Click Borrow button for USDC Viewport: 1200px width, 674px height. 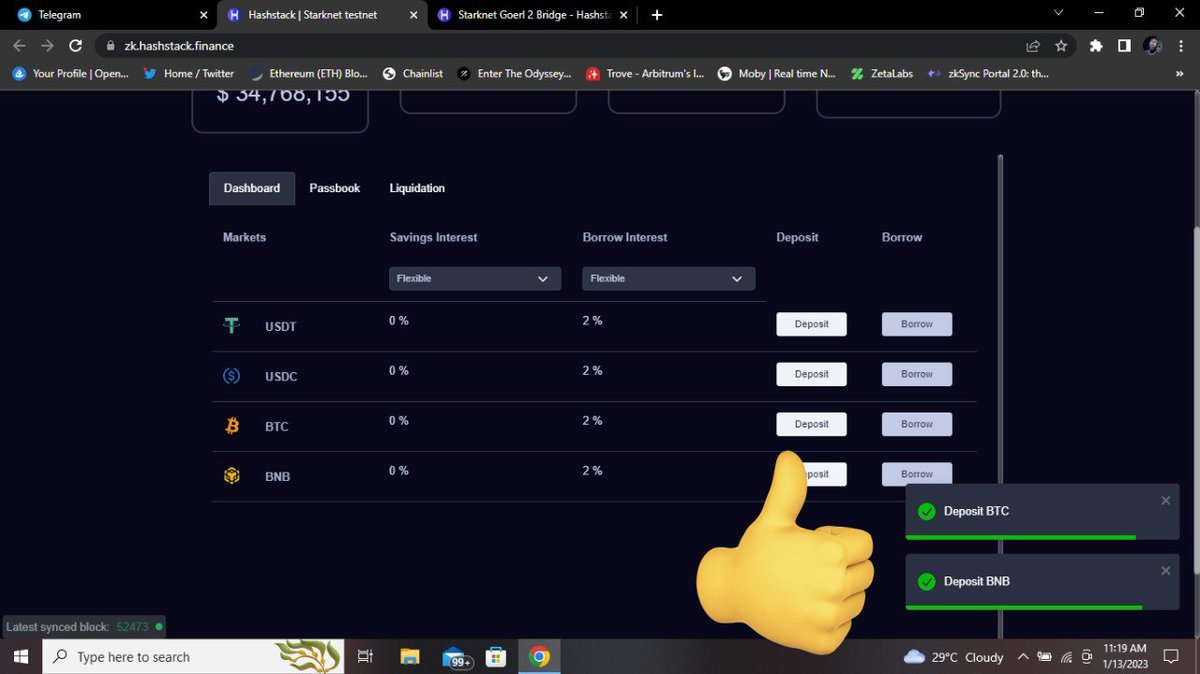click(917, 374)
